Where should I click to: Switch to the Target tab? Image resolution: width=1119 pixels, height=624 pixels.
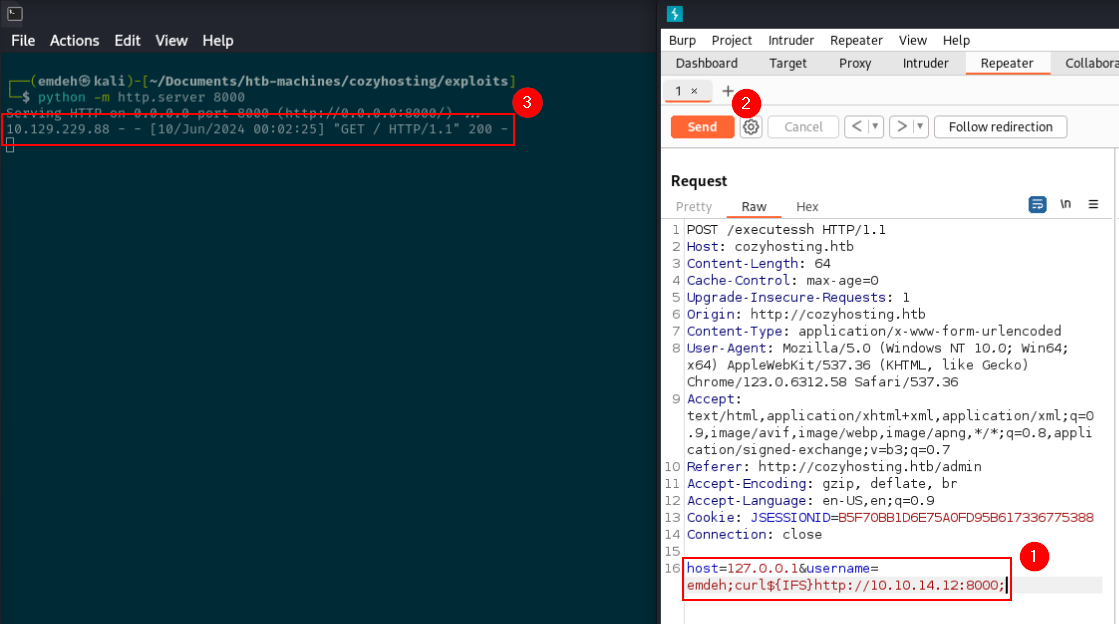pyautogui.click(x=788, y=64)
